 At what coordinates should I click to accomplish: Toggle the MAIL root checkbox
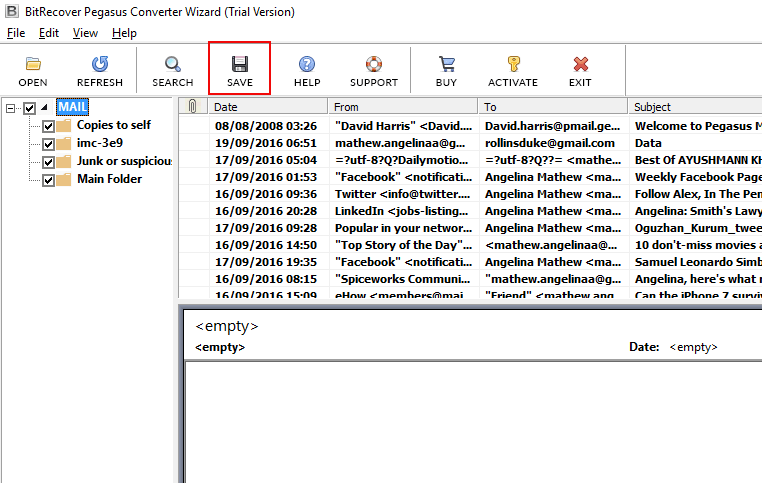(30, 108)
